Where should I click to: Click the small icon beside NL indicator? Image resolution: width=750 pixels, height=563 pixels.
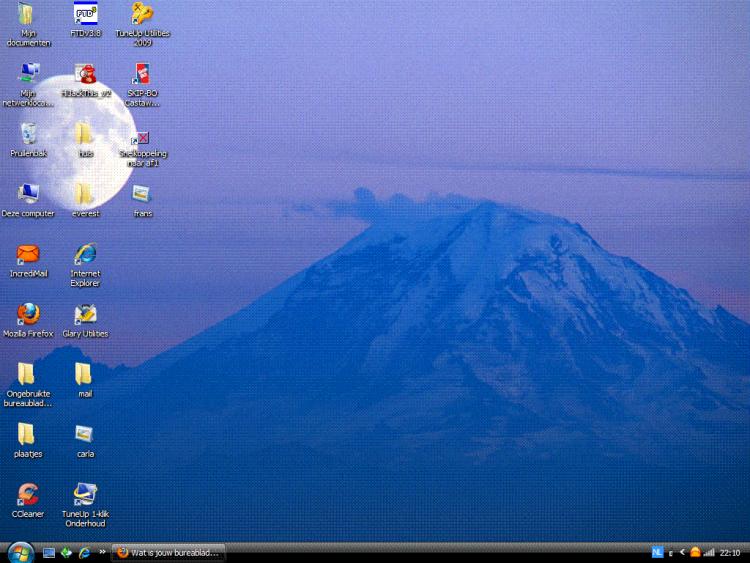click(671, 553)
